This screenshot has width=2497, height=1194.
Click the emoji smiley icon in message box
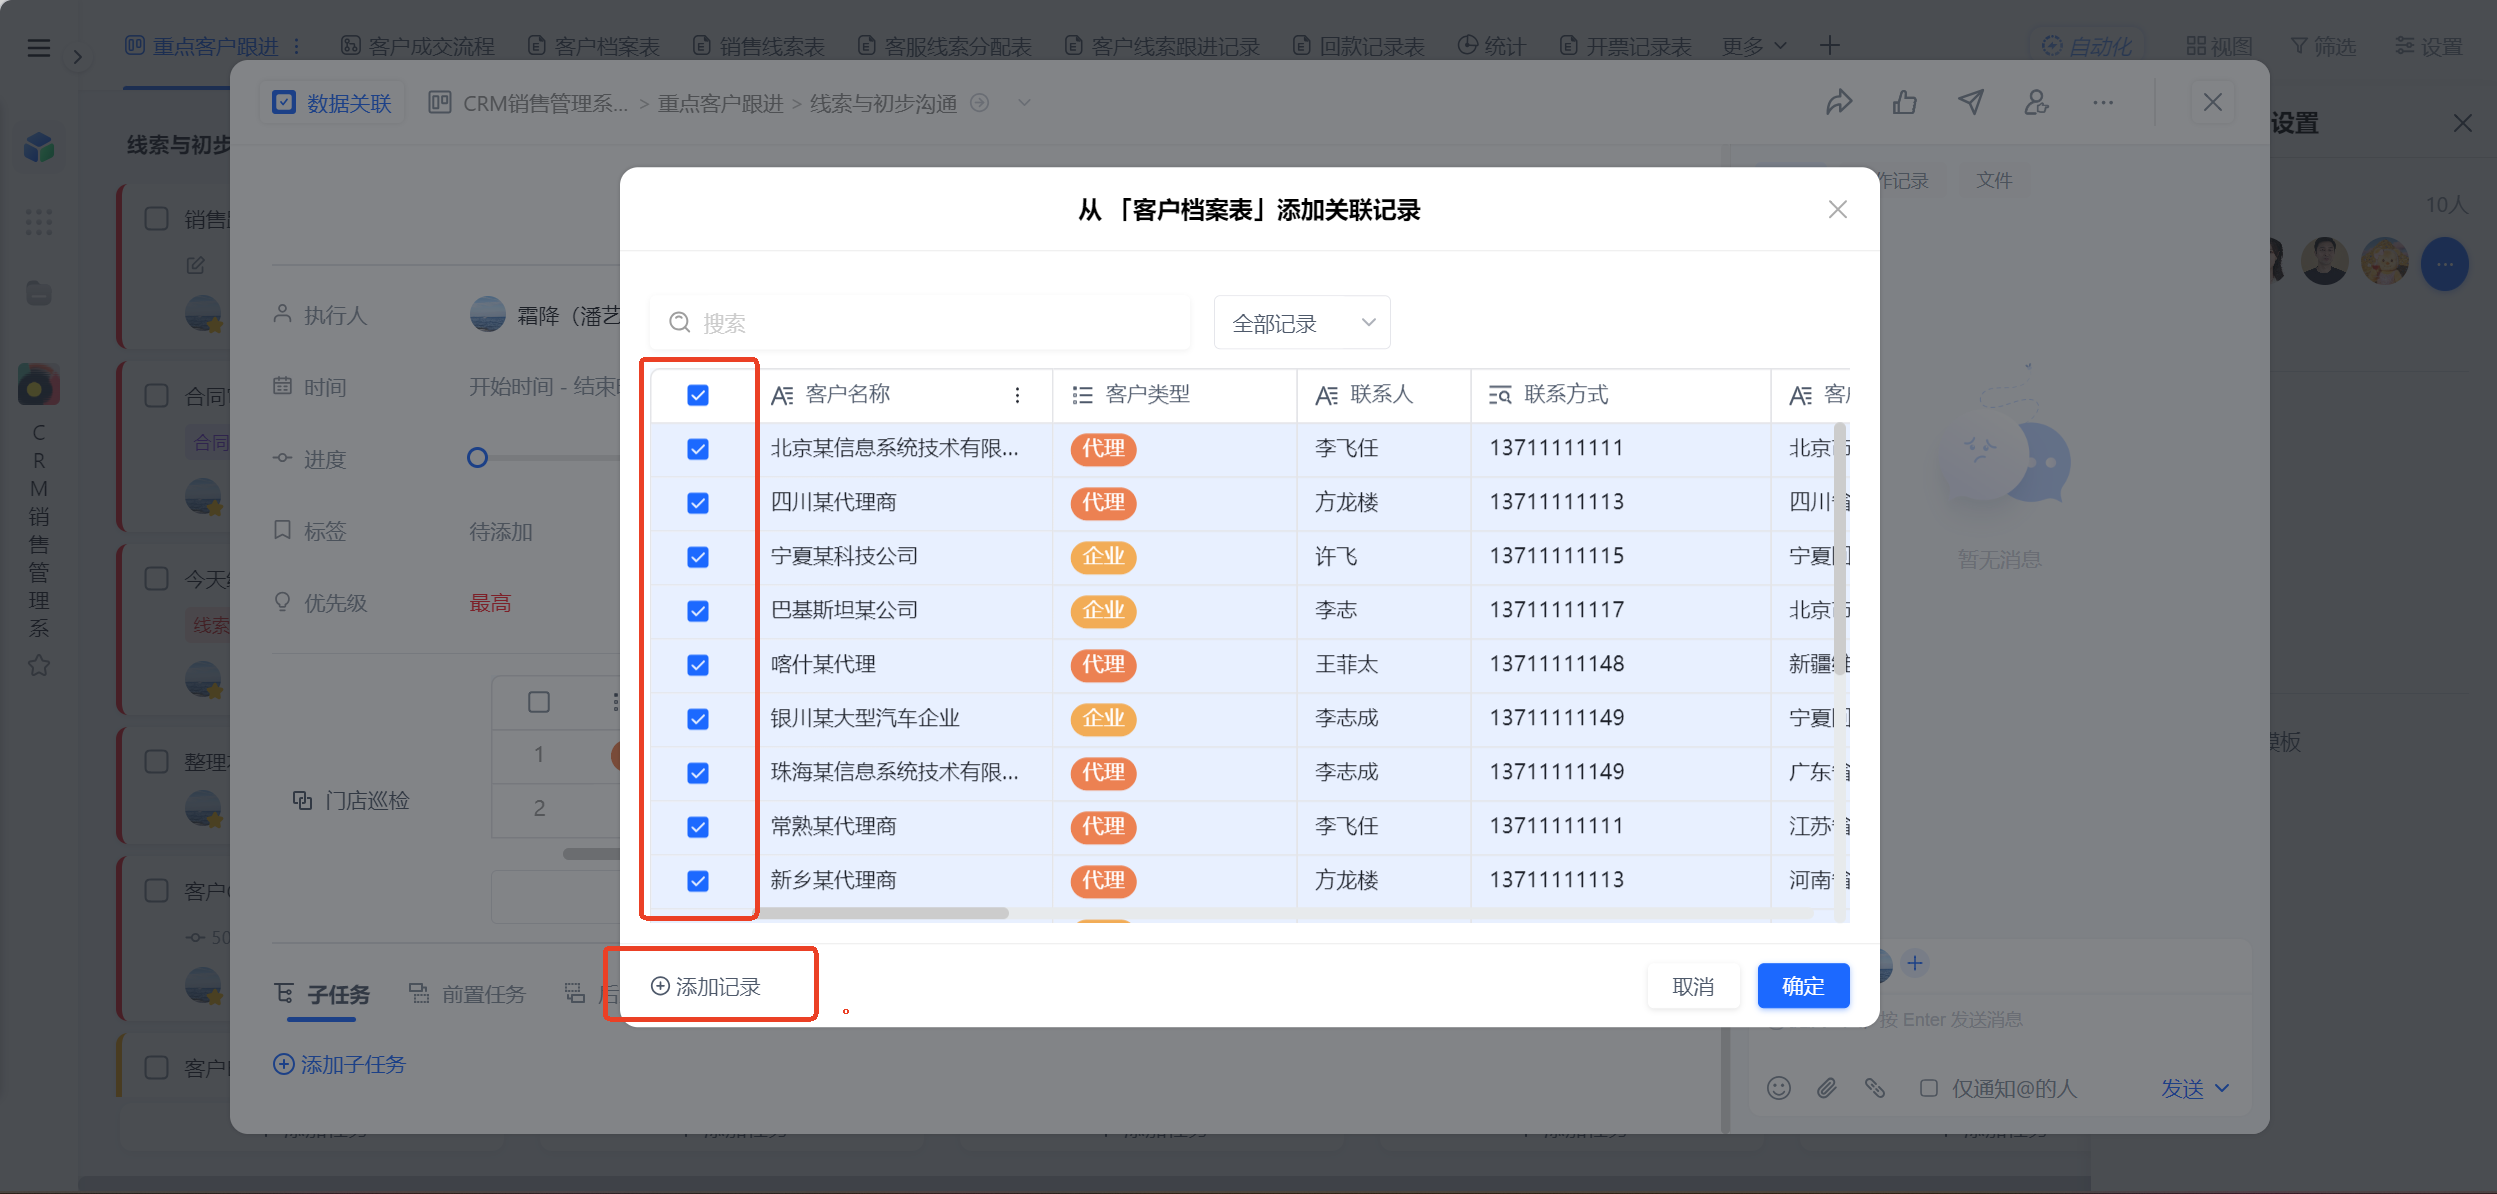click(1778, 1088)
